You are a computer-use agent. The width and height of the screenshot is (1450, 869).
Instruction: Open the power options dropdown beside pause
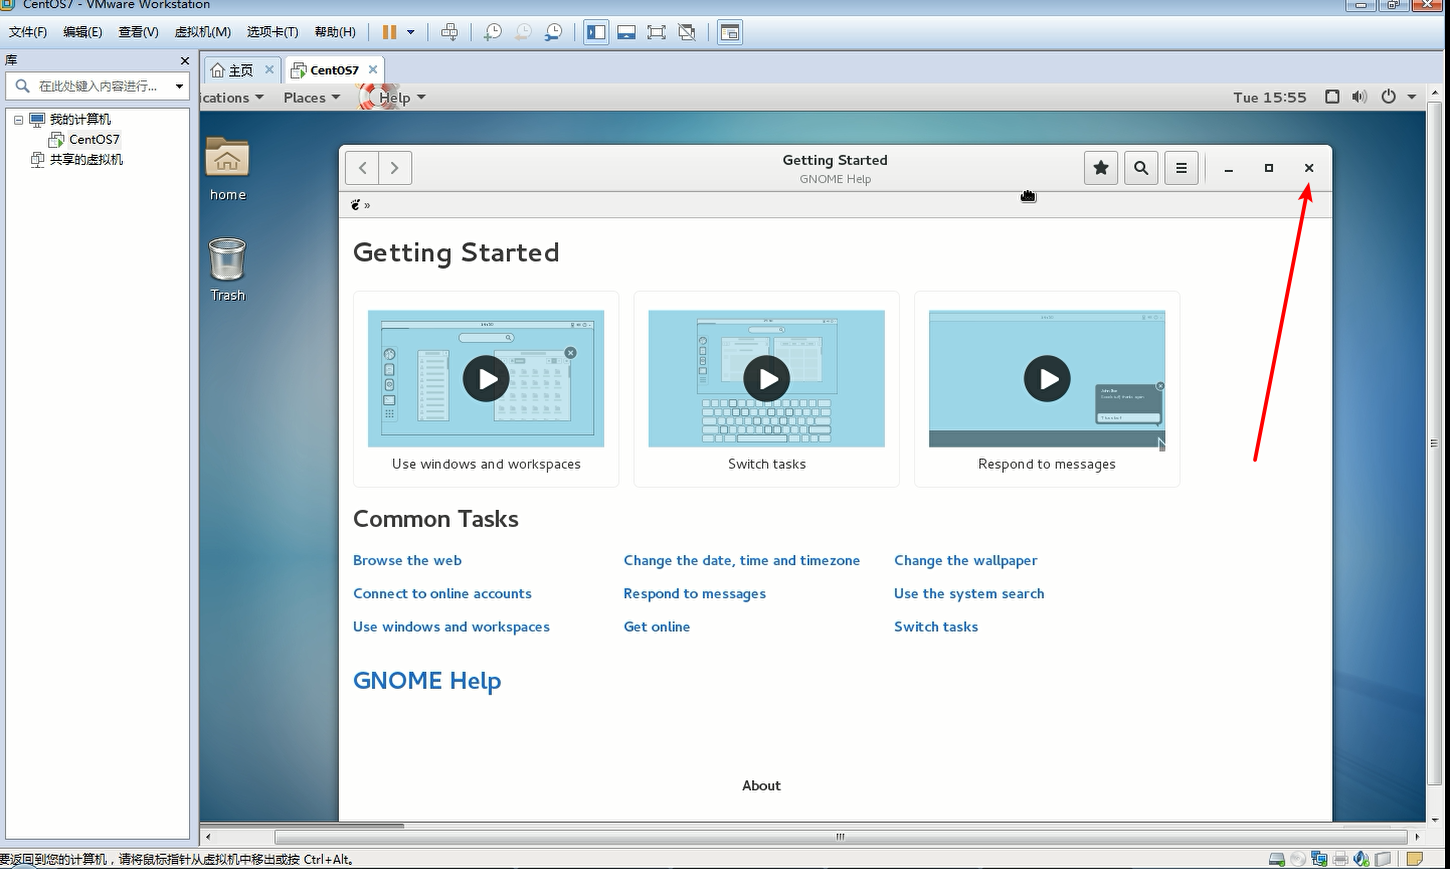pos(410,32)
